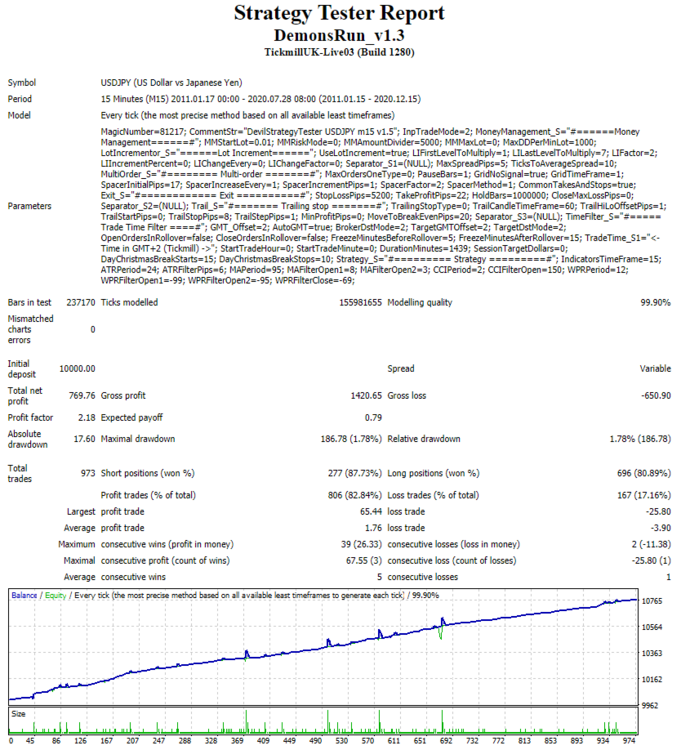
Task: Click the consecutive losses value 2 (-11.38)
Action: [x=651, y=544]
